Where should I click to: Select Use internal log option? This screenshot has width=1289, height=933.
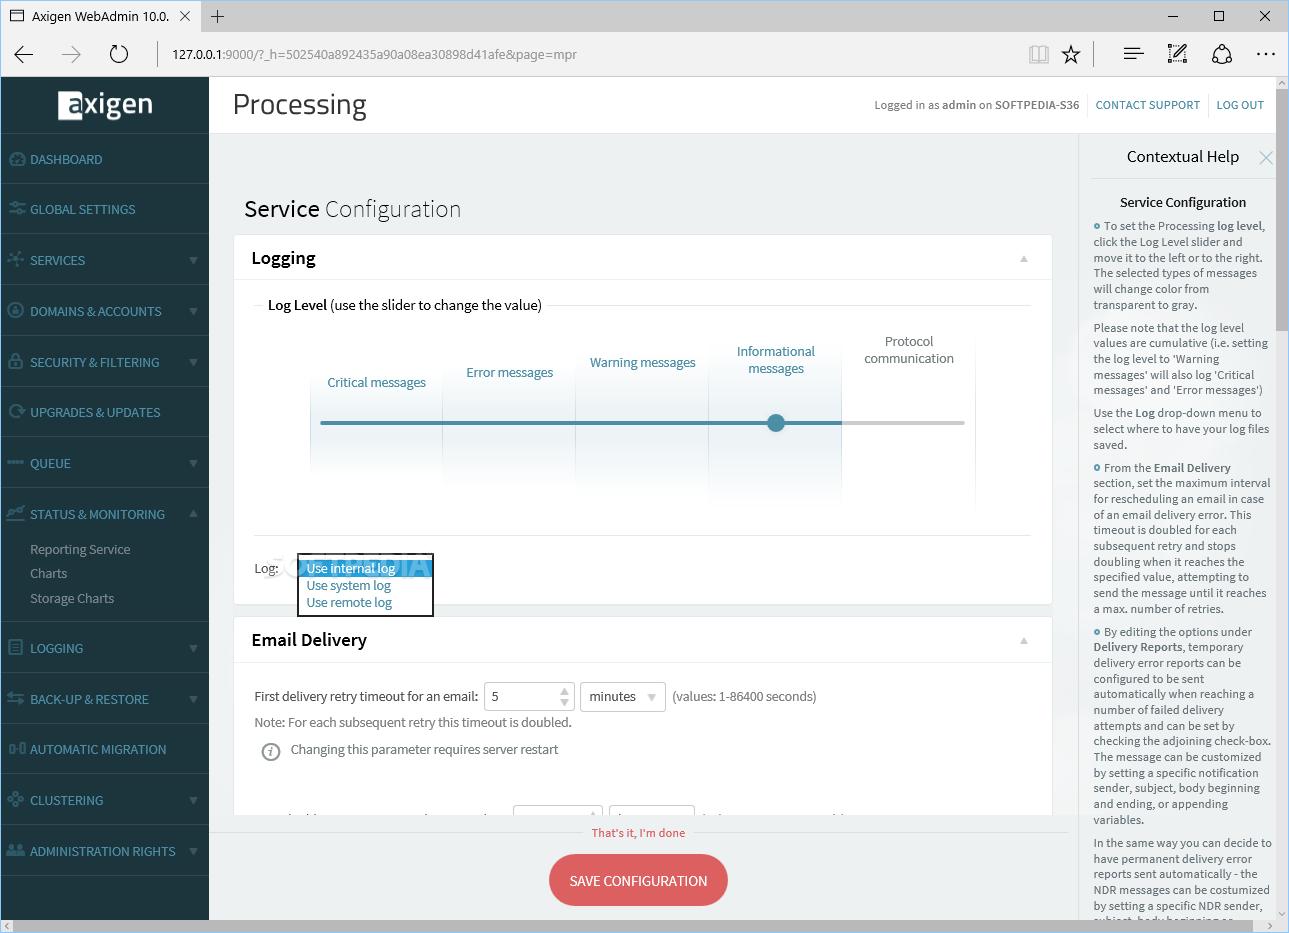[365, 568]
